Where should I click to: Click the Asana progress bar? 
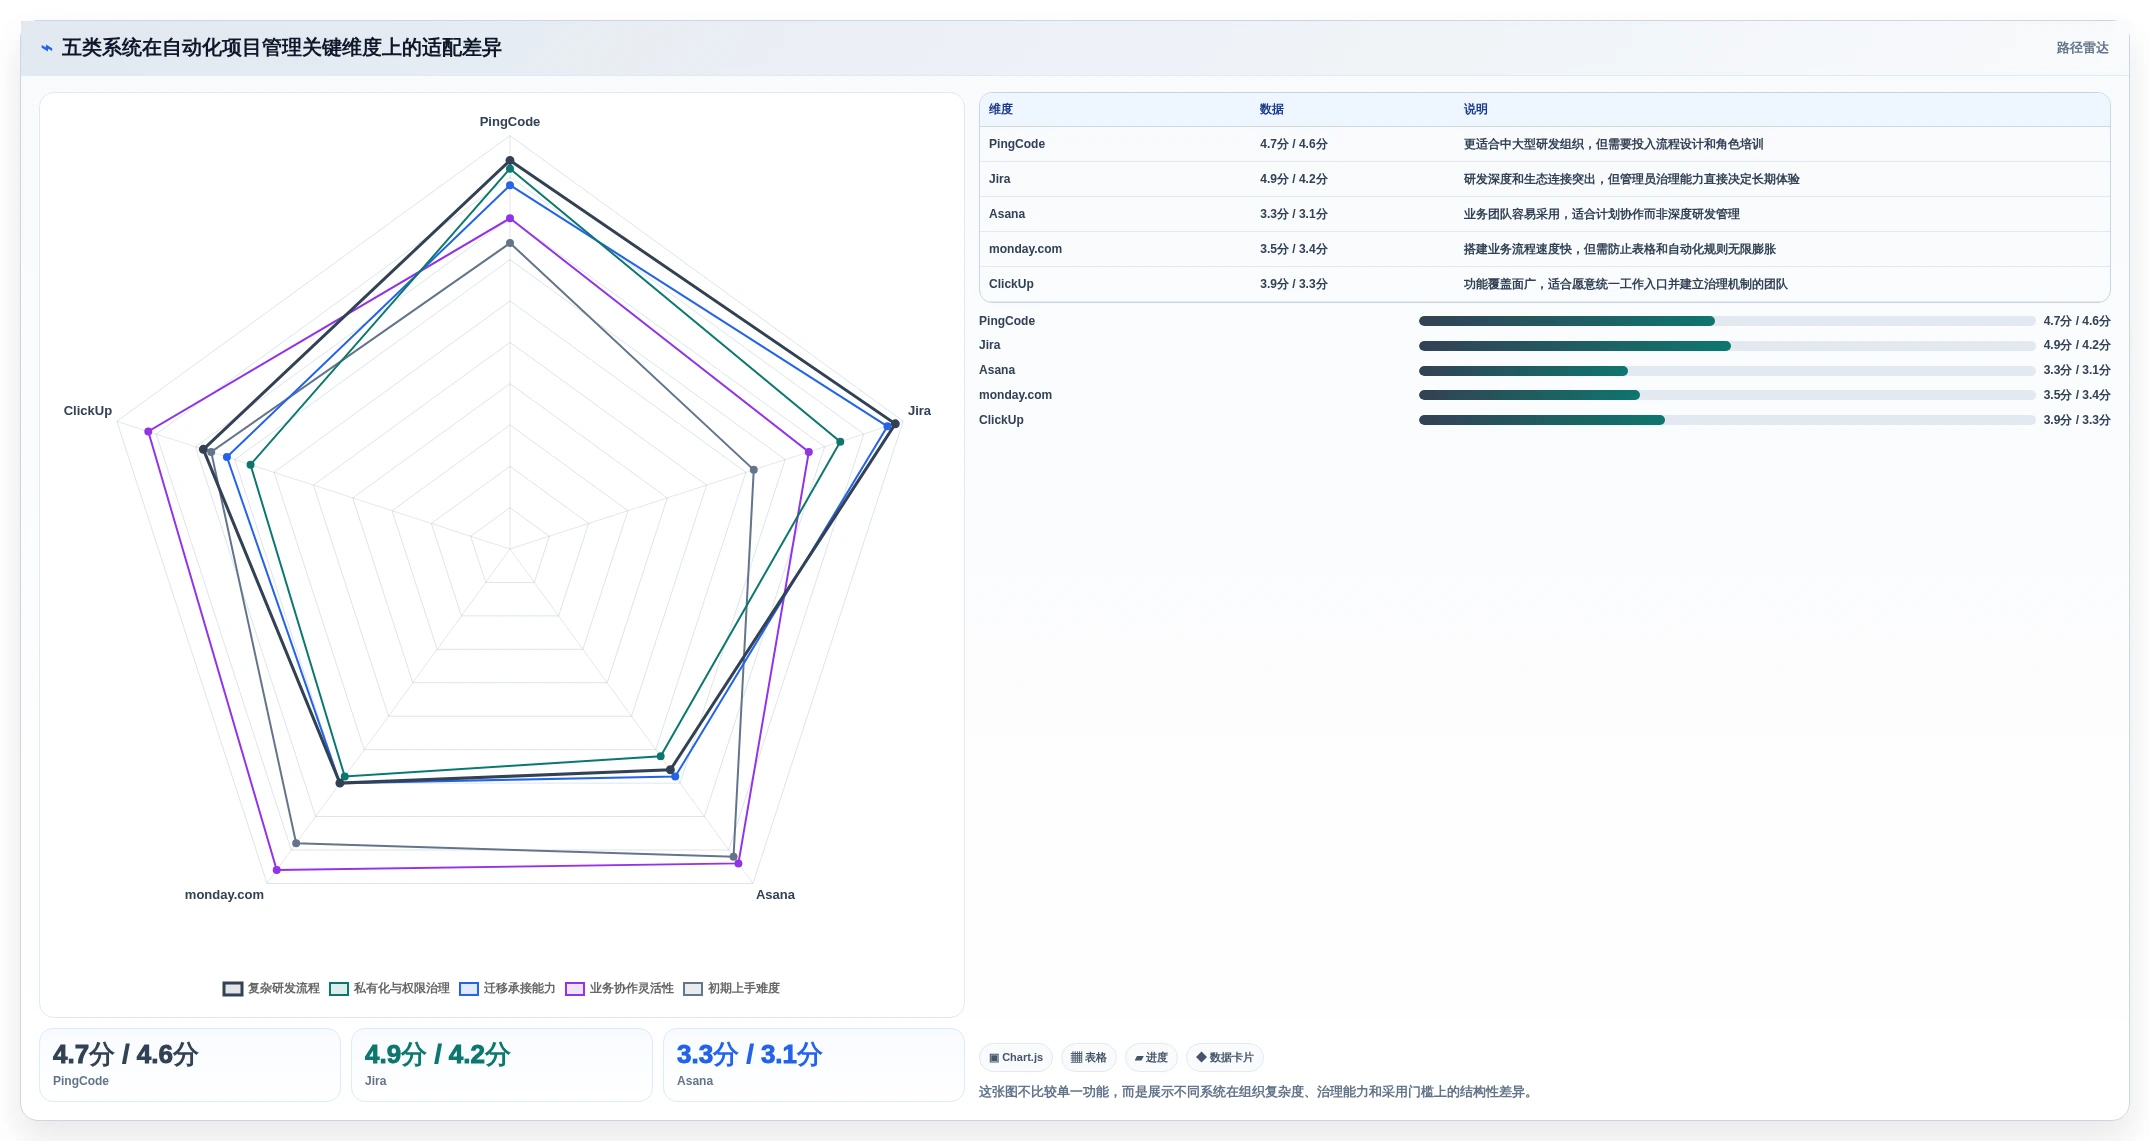(x=1727, y=371)
